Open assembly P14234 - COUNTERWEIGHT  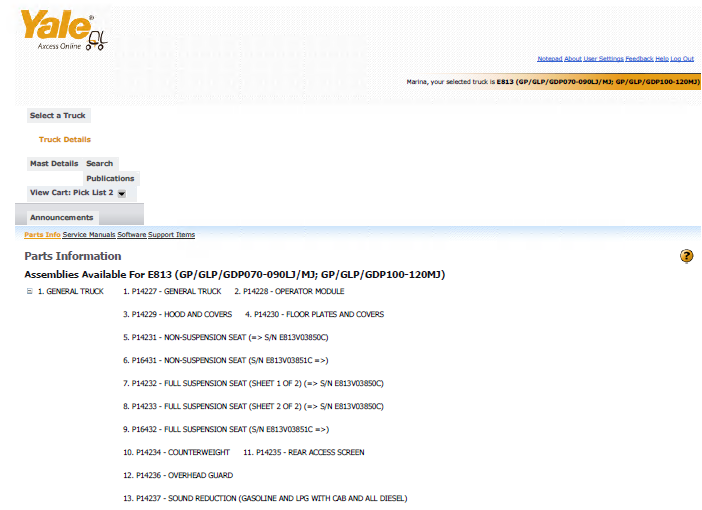tap(176, 452)
